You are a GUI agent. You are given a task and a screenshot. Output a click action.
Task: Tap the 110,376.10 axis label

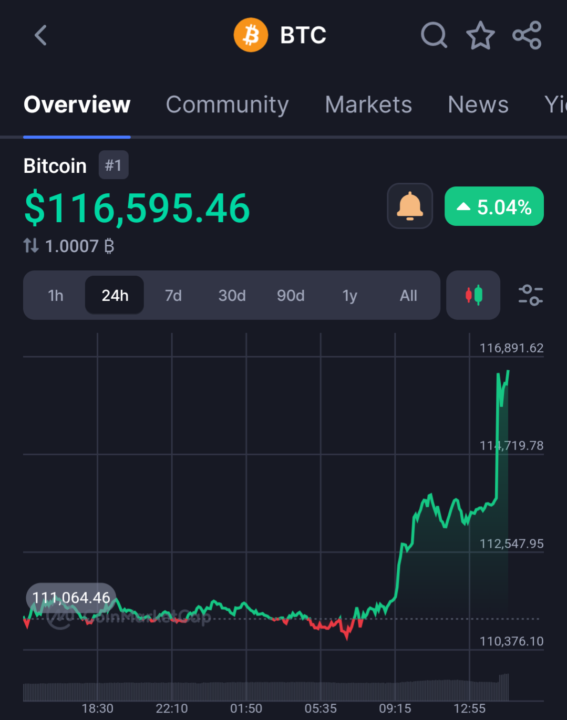coord(511,641)
